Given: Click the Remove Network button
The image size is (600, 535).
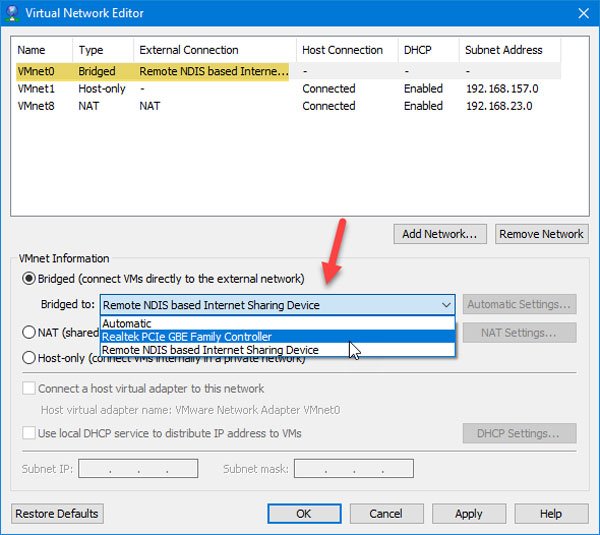Looking at the screenshot, I should (541, 234).
